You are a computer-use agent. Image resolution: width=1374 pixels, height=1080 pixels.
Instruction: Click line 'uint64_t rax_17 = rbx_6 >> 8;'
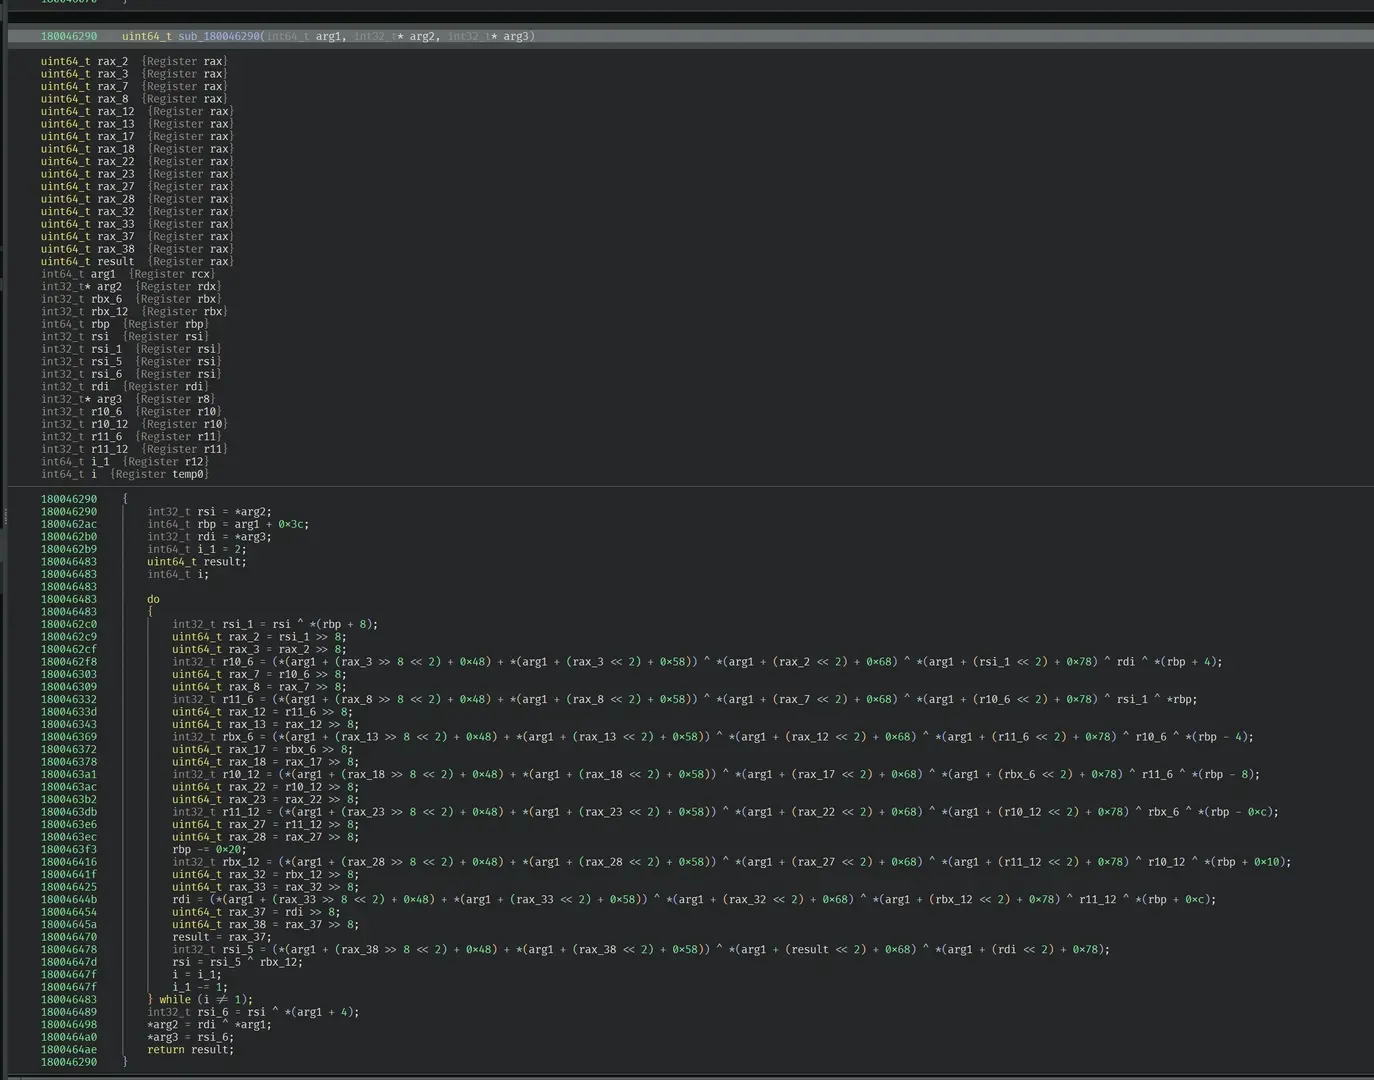coord(263,749)
